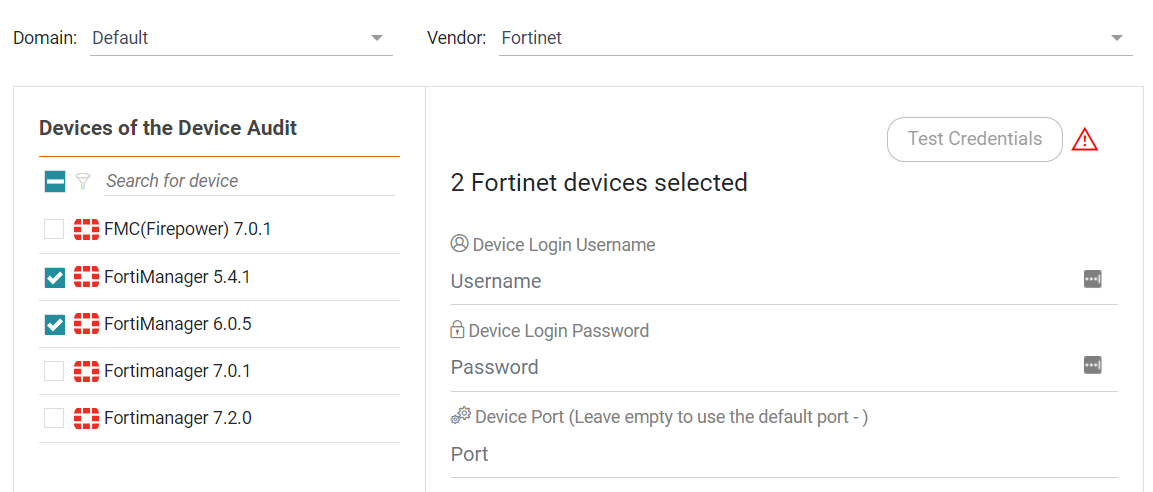Click the Username input field
Image resolution: width=1153 pixels, height=492 pixels.
point(765,281)
